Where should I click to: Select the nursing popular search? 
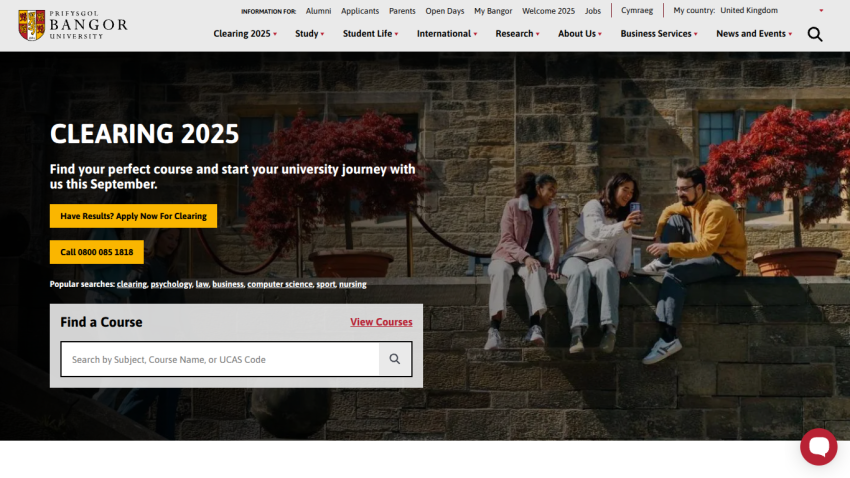pos(353,284)
